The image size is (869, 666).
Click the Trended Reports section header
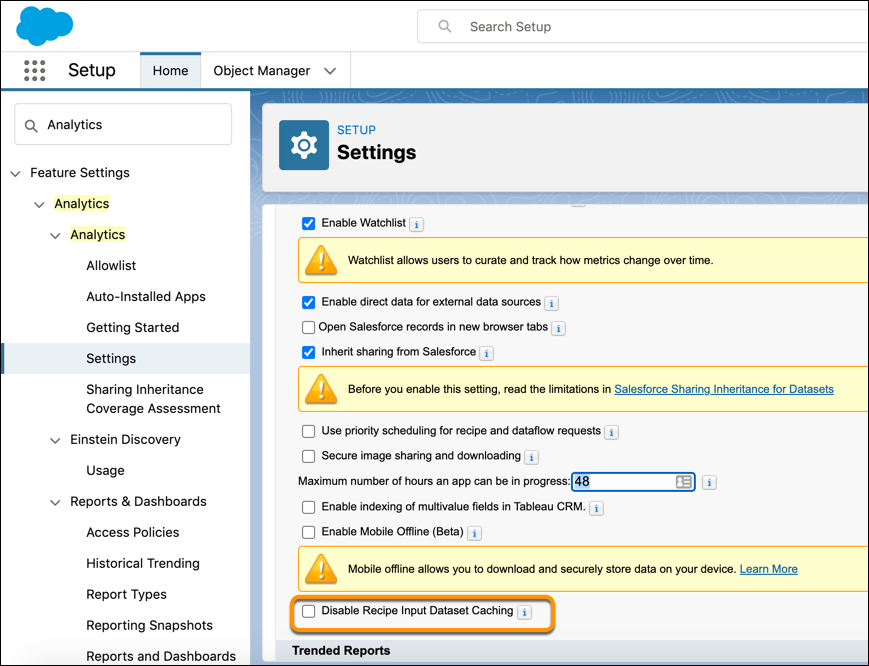click(x=341, y=650)
